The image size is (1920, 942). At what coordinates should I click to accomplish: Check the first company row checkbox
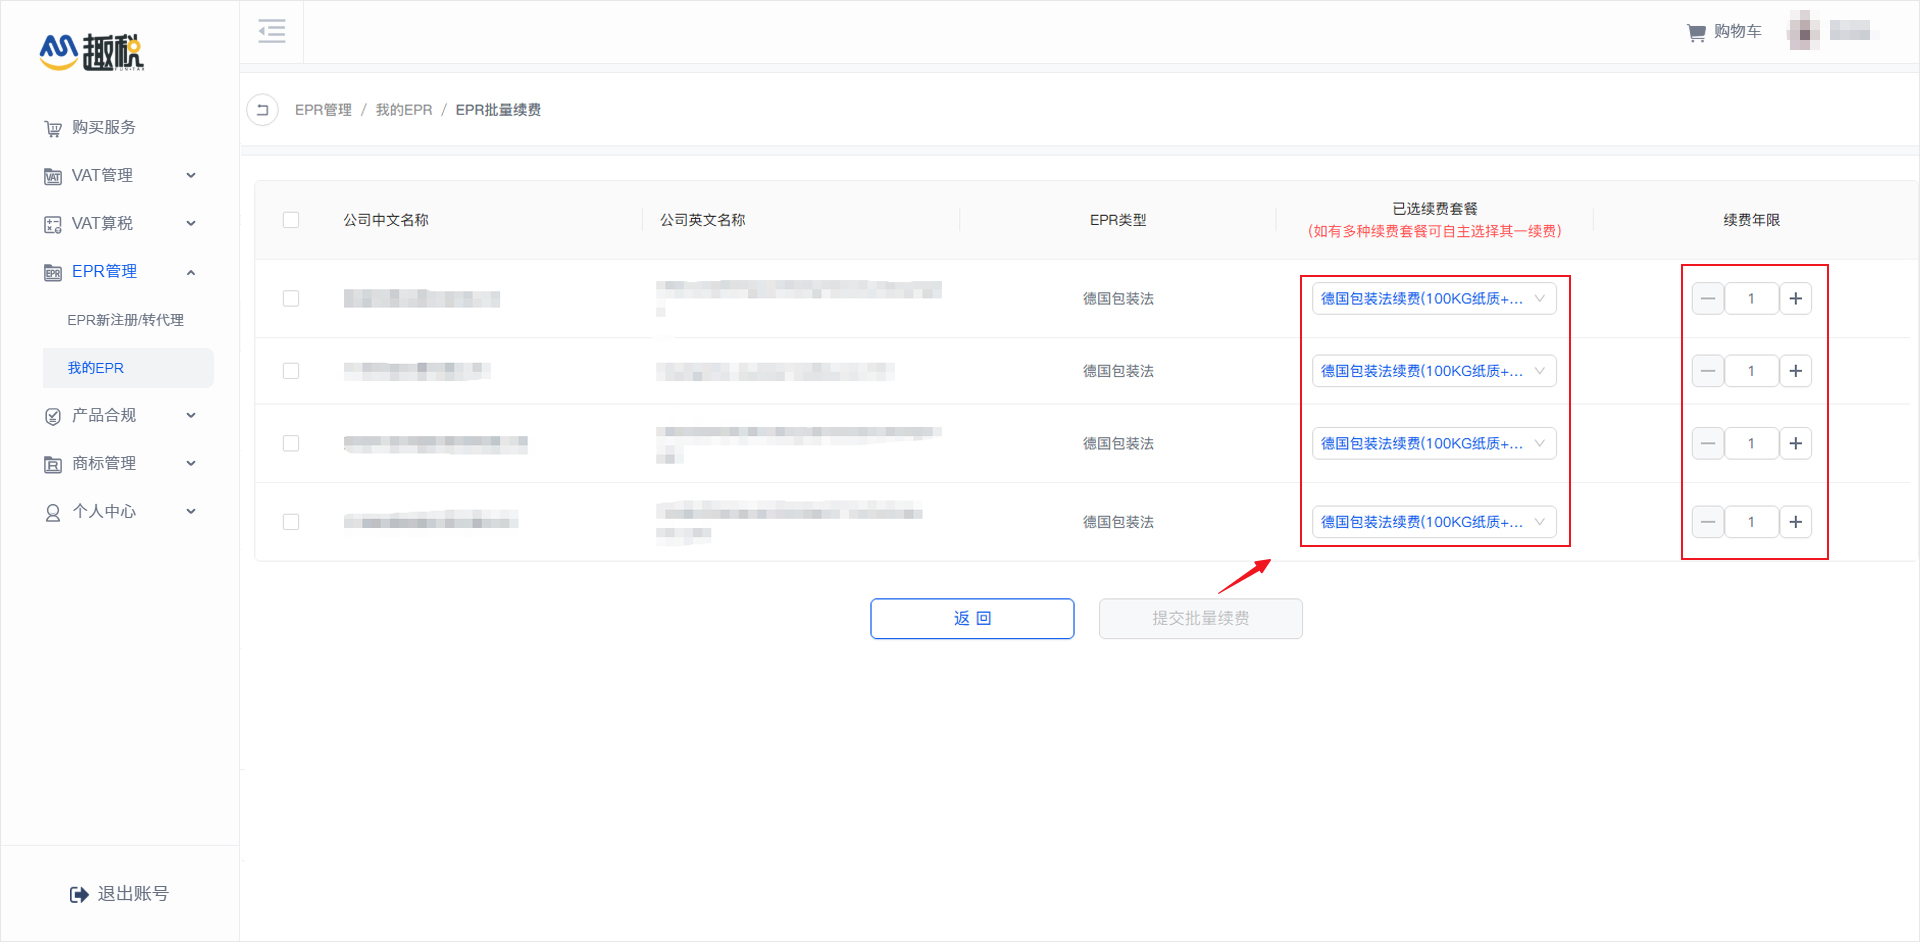(291, 299)
